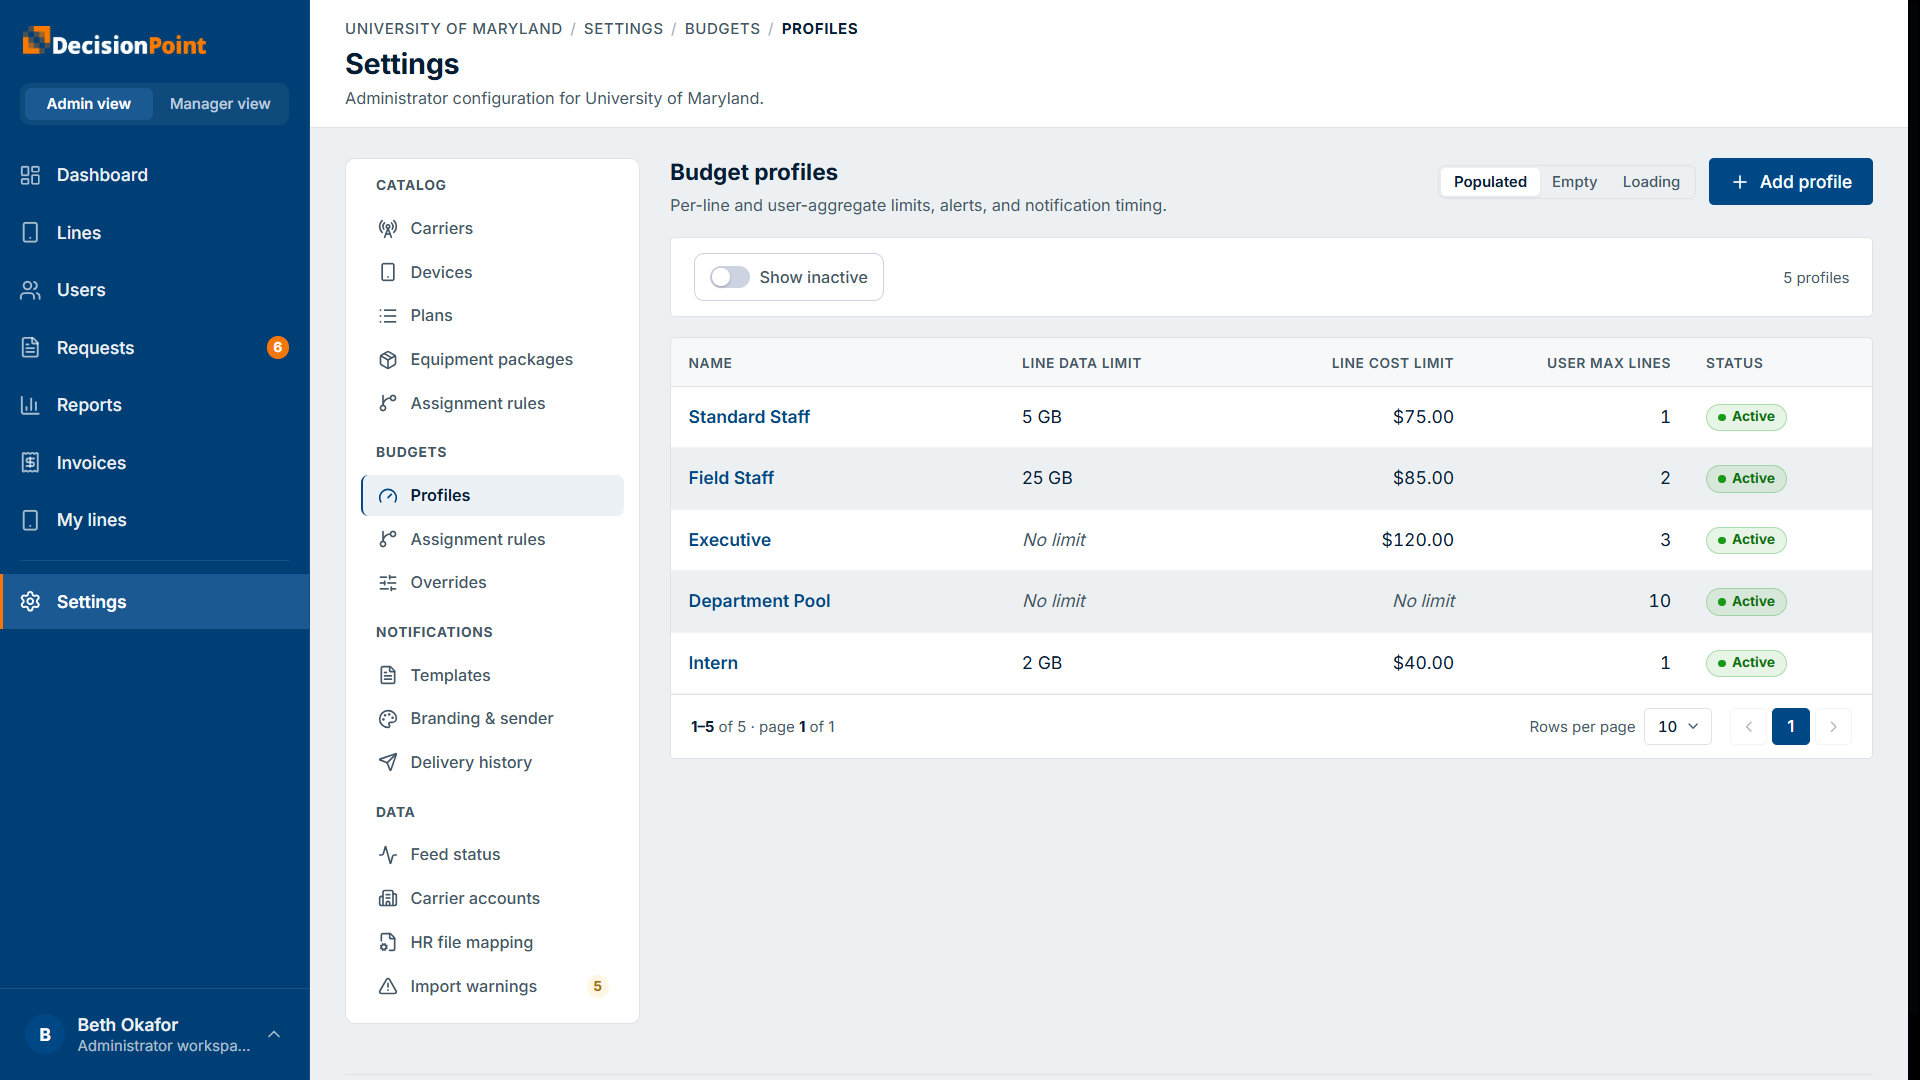Switch to Admin view
Image resolution: width=1920 pixels, height=1080 pixels.
click(x=88, y=104)
